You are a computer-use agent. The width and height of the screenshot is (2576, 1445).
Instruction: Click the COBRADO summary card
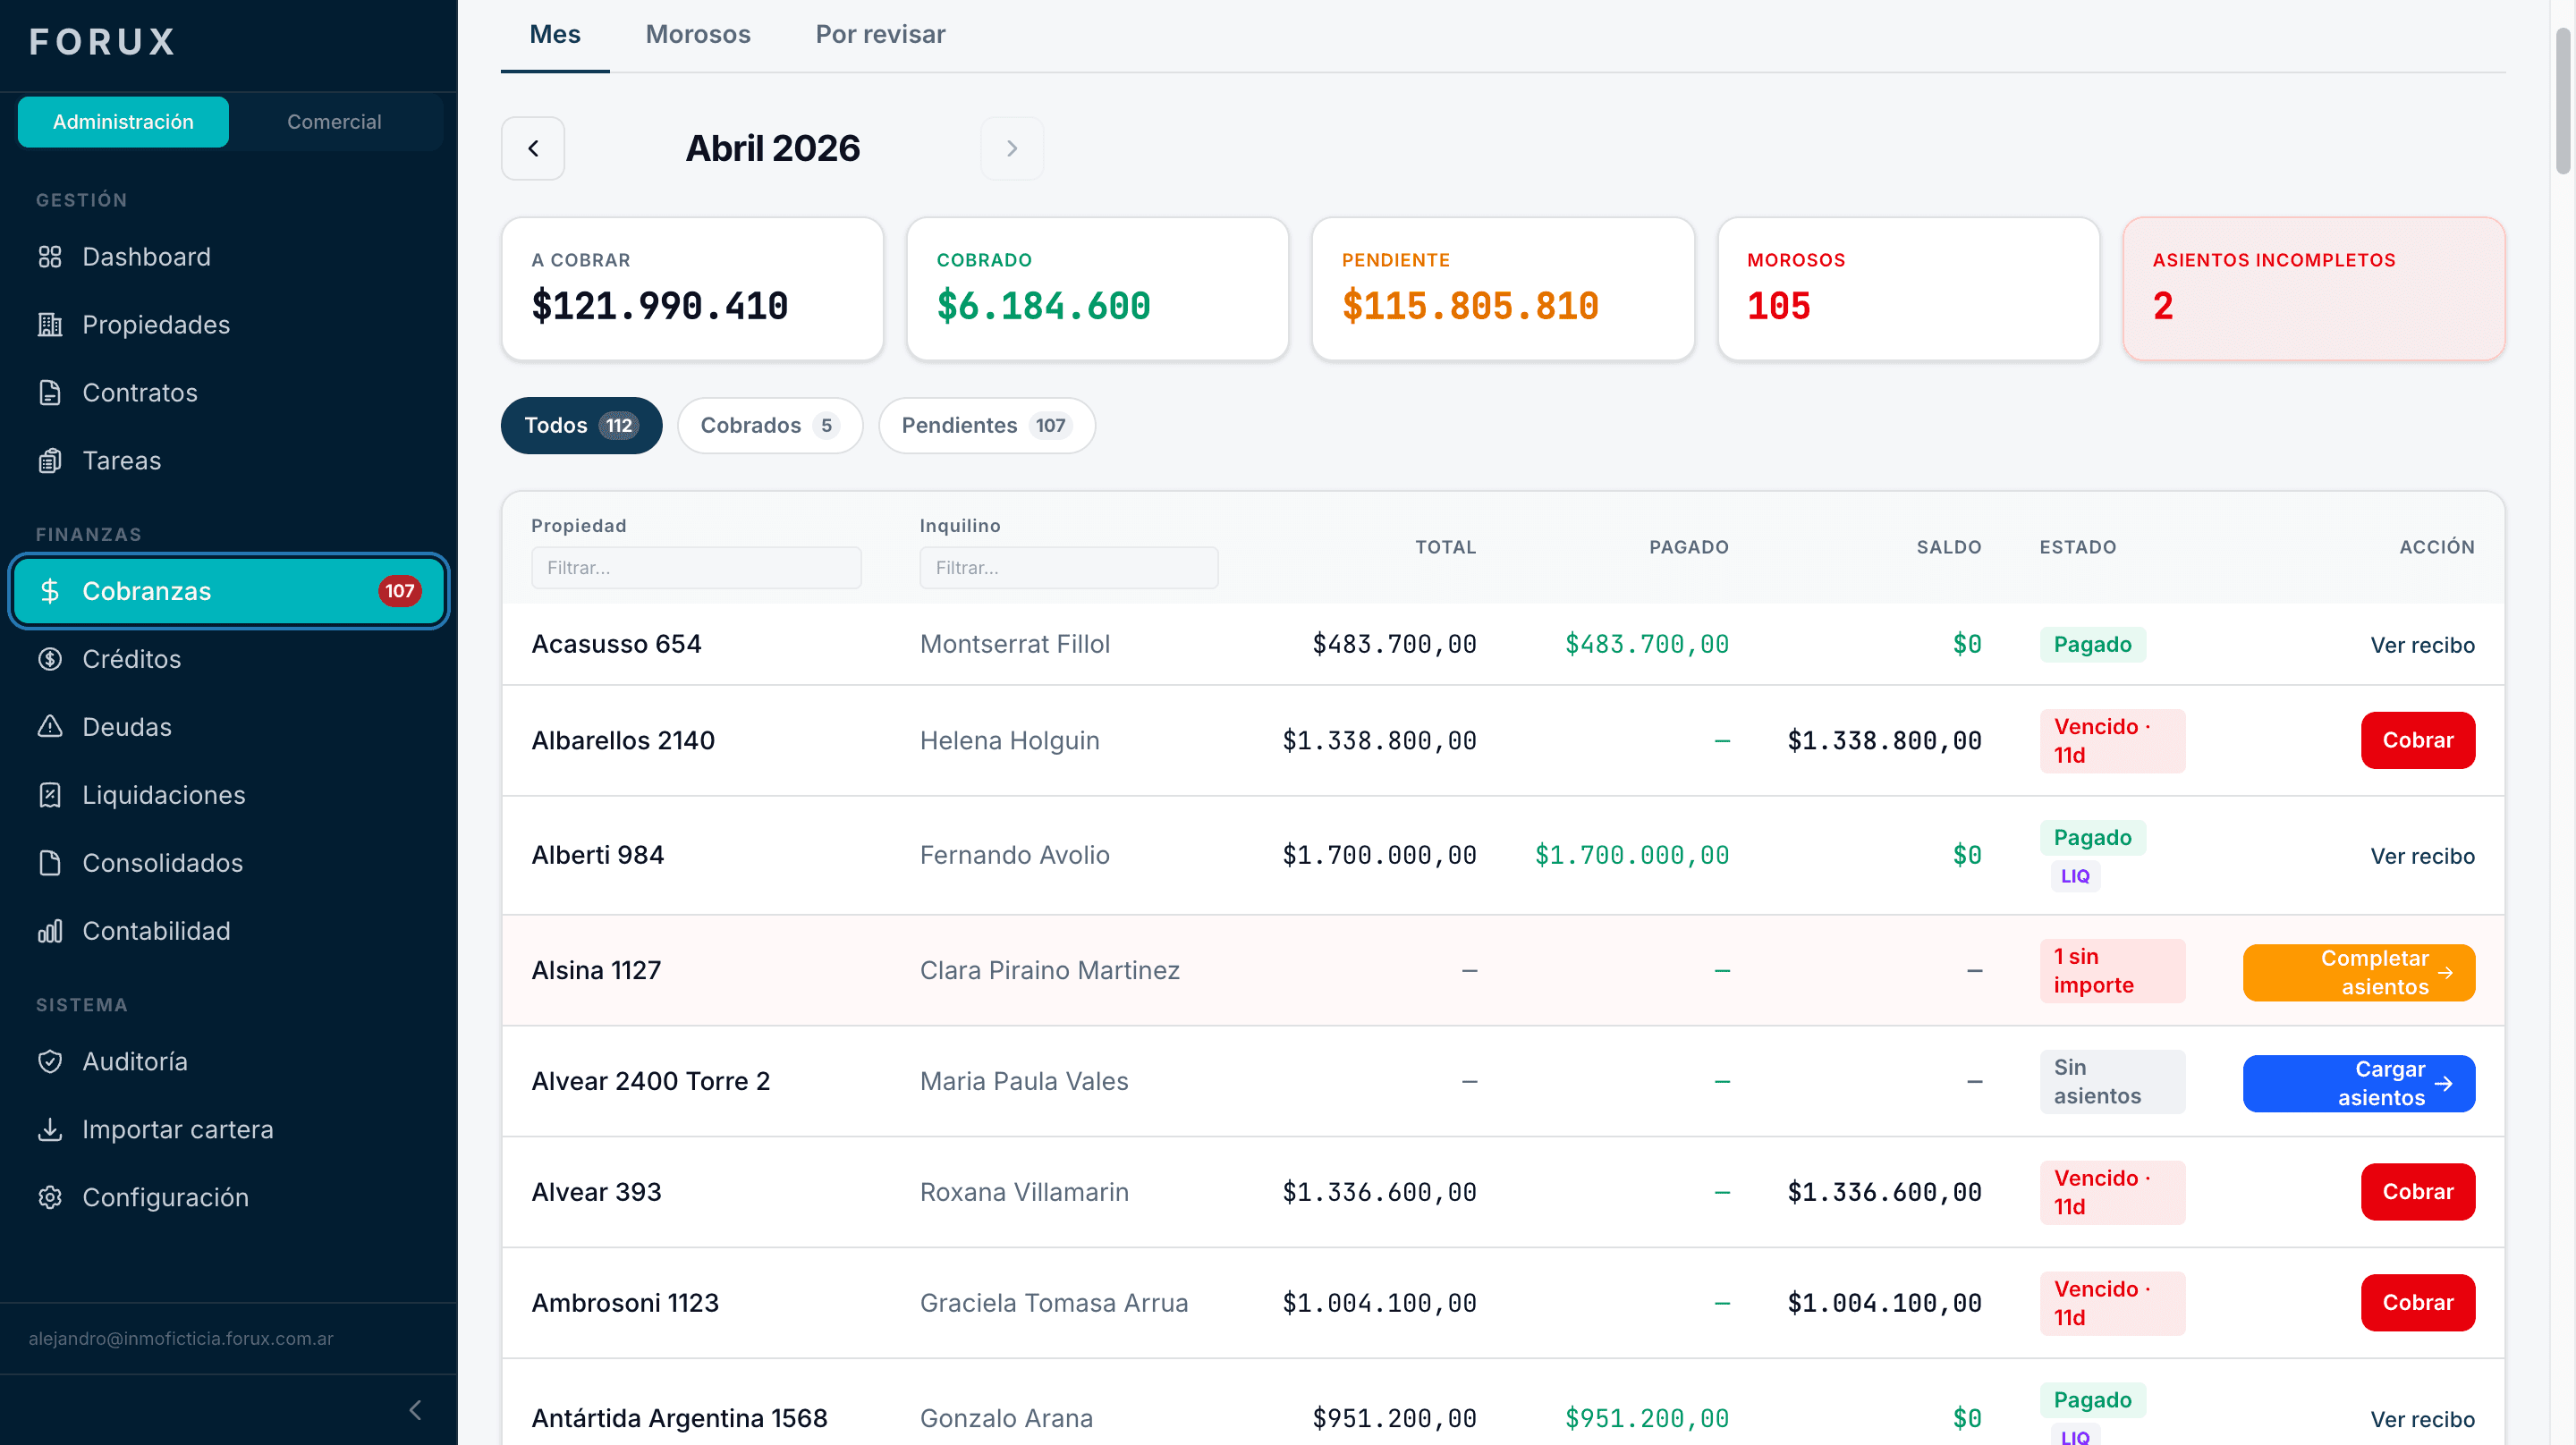(x=1097, y=289)
